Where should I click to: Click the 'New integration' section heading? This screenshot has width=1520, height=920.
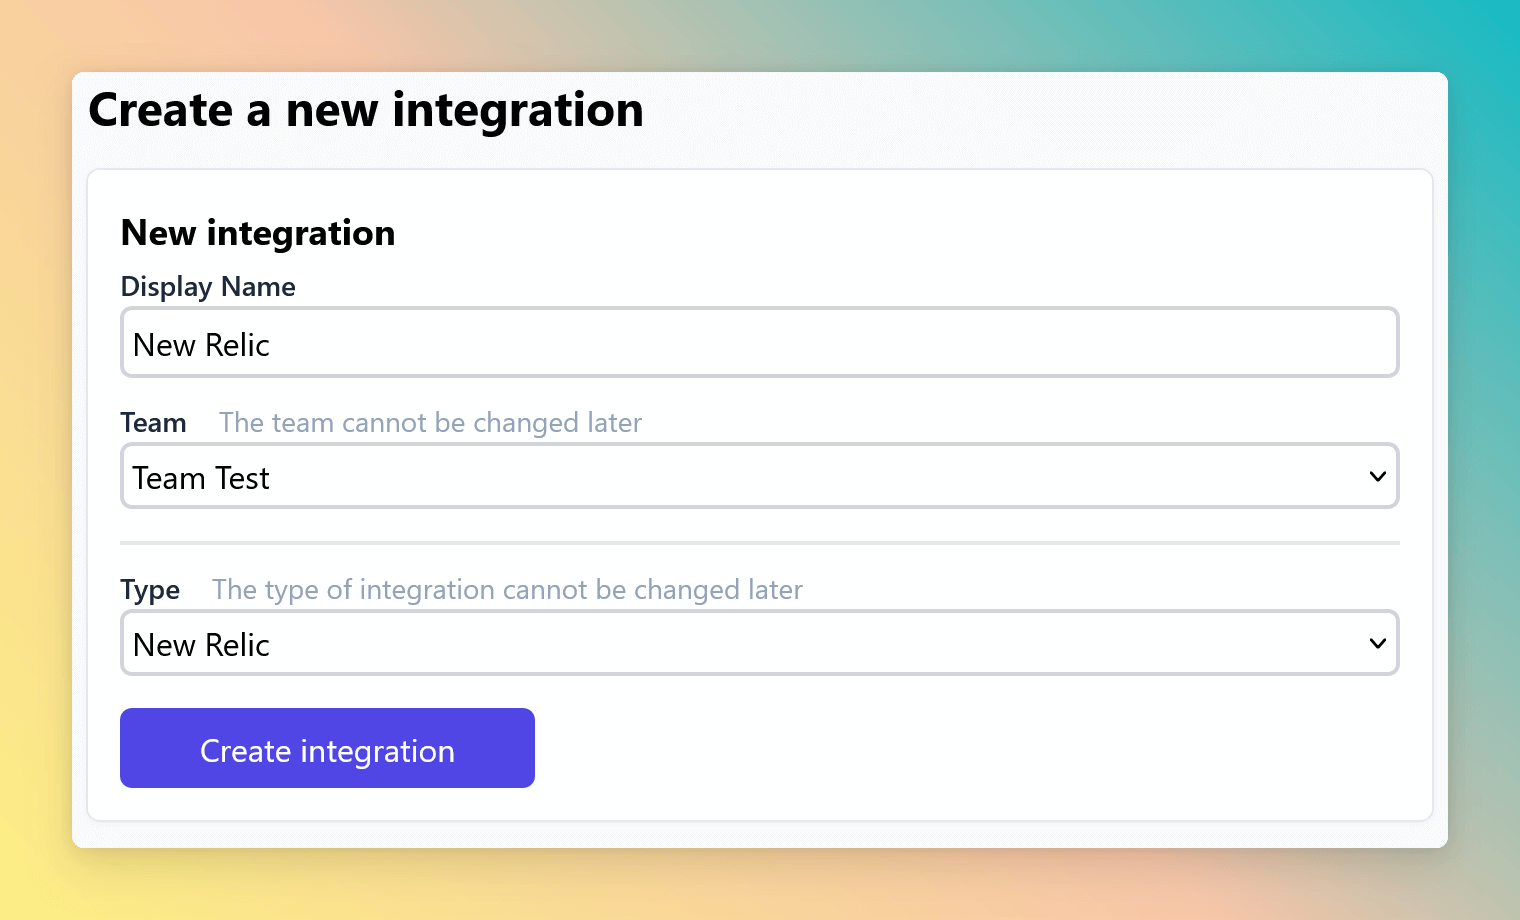[258, 233]
